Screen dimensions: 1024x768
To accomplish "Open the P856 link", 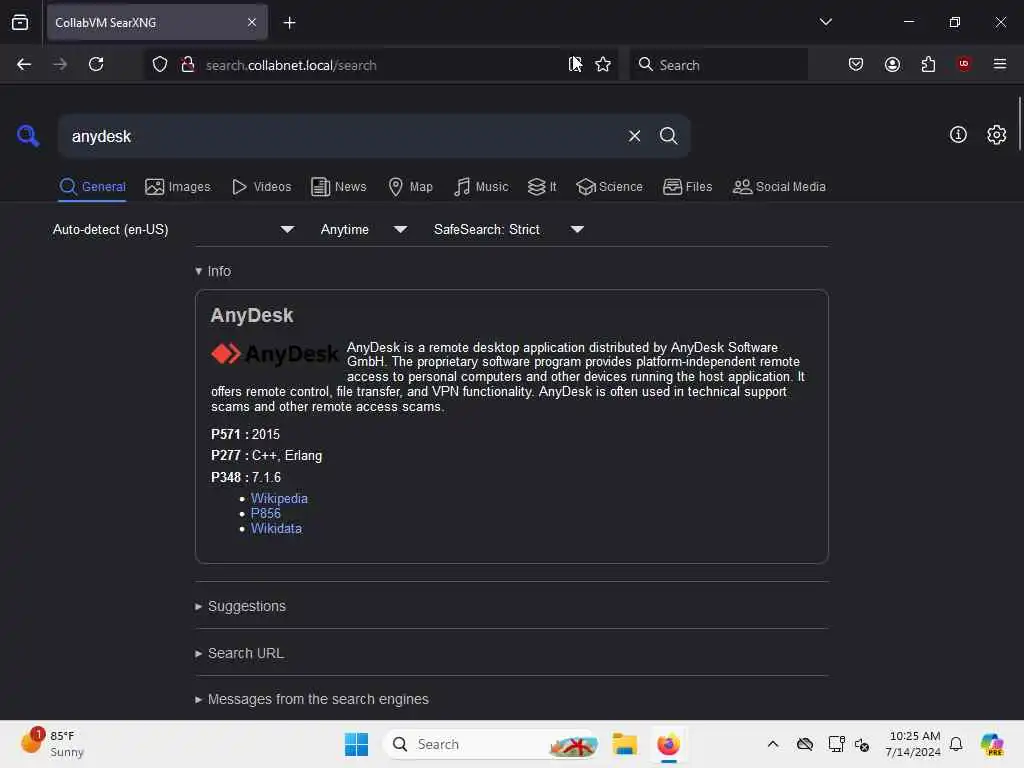I will coord(266,513).
